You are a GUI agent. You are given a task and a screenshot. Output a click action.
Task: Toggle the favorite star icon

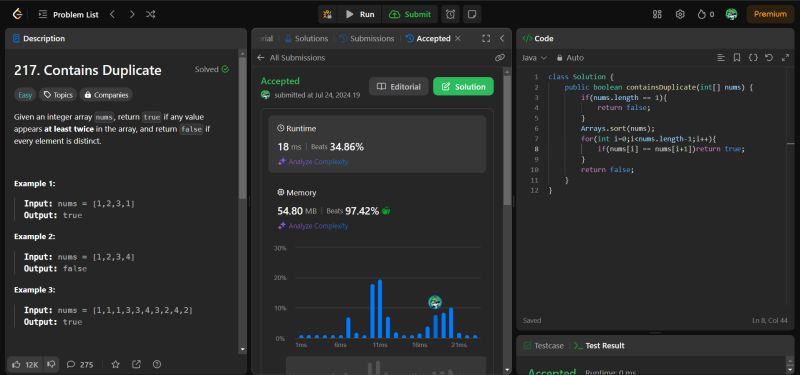click(115, 364)
